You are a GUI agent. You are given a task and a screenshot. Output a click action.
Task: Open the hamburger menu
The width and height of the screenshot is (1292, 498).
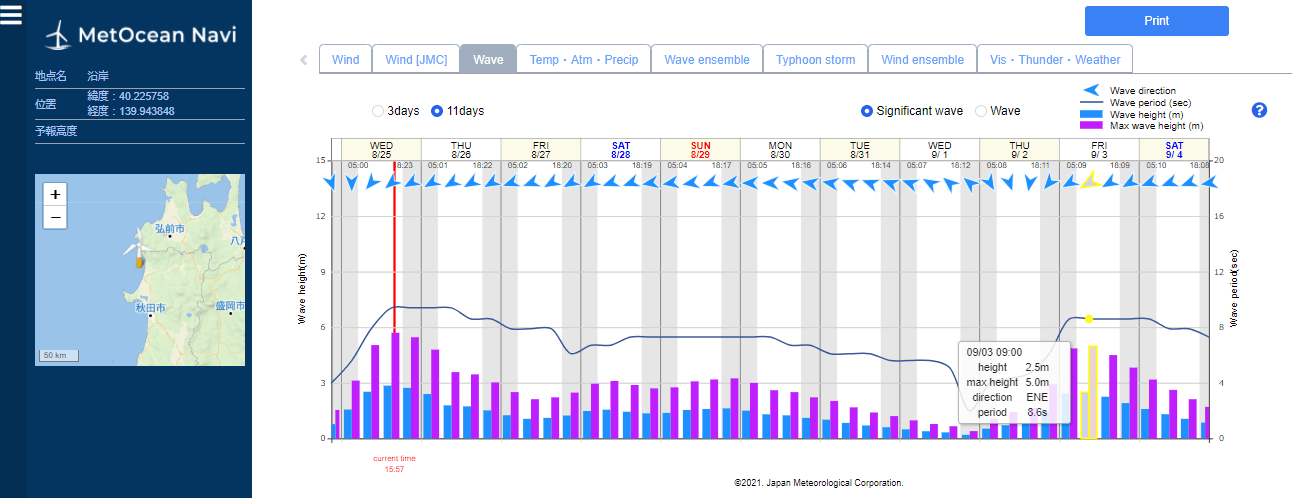point(11,16)
